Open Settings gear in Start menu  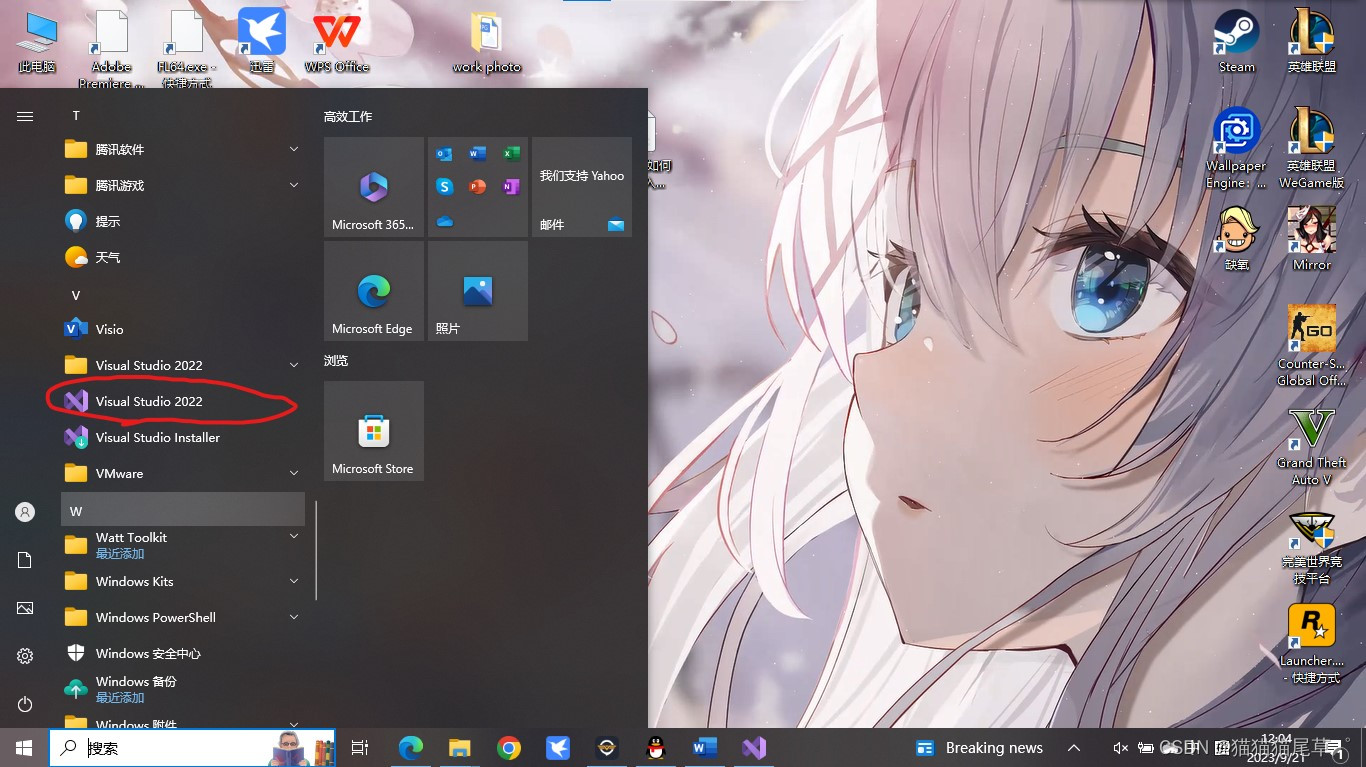tap(25, 656)
